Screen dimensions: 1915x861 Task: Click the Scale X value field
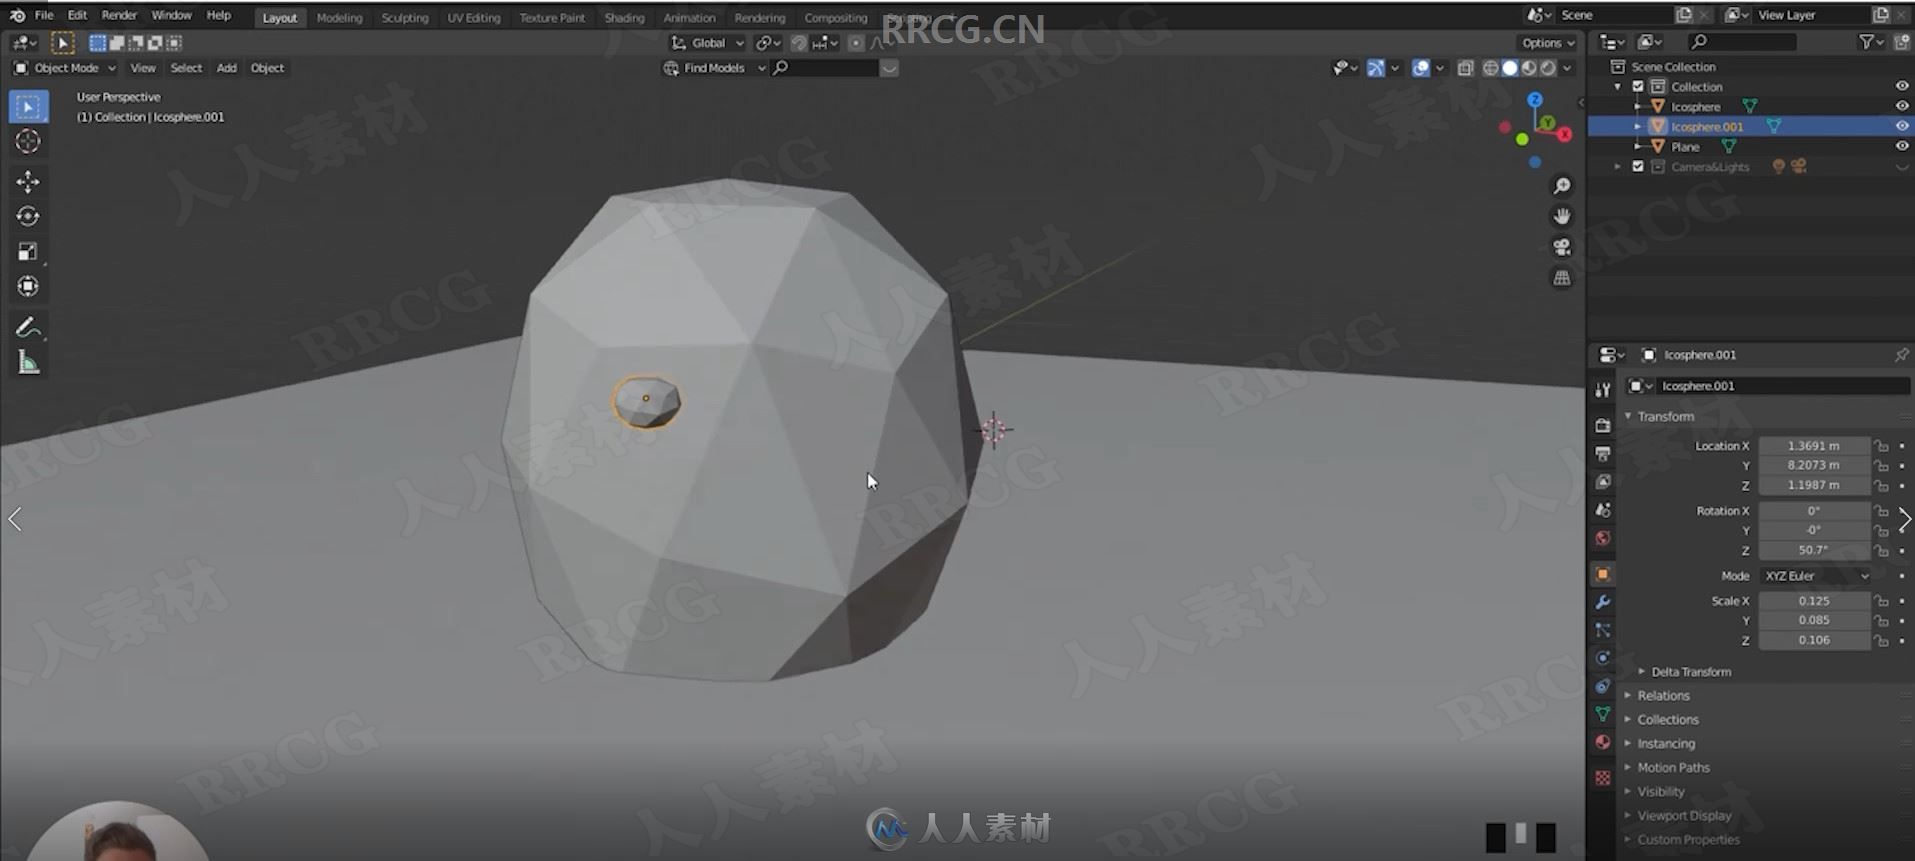pyautogui.click(x=1814, y=601)
